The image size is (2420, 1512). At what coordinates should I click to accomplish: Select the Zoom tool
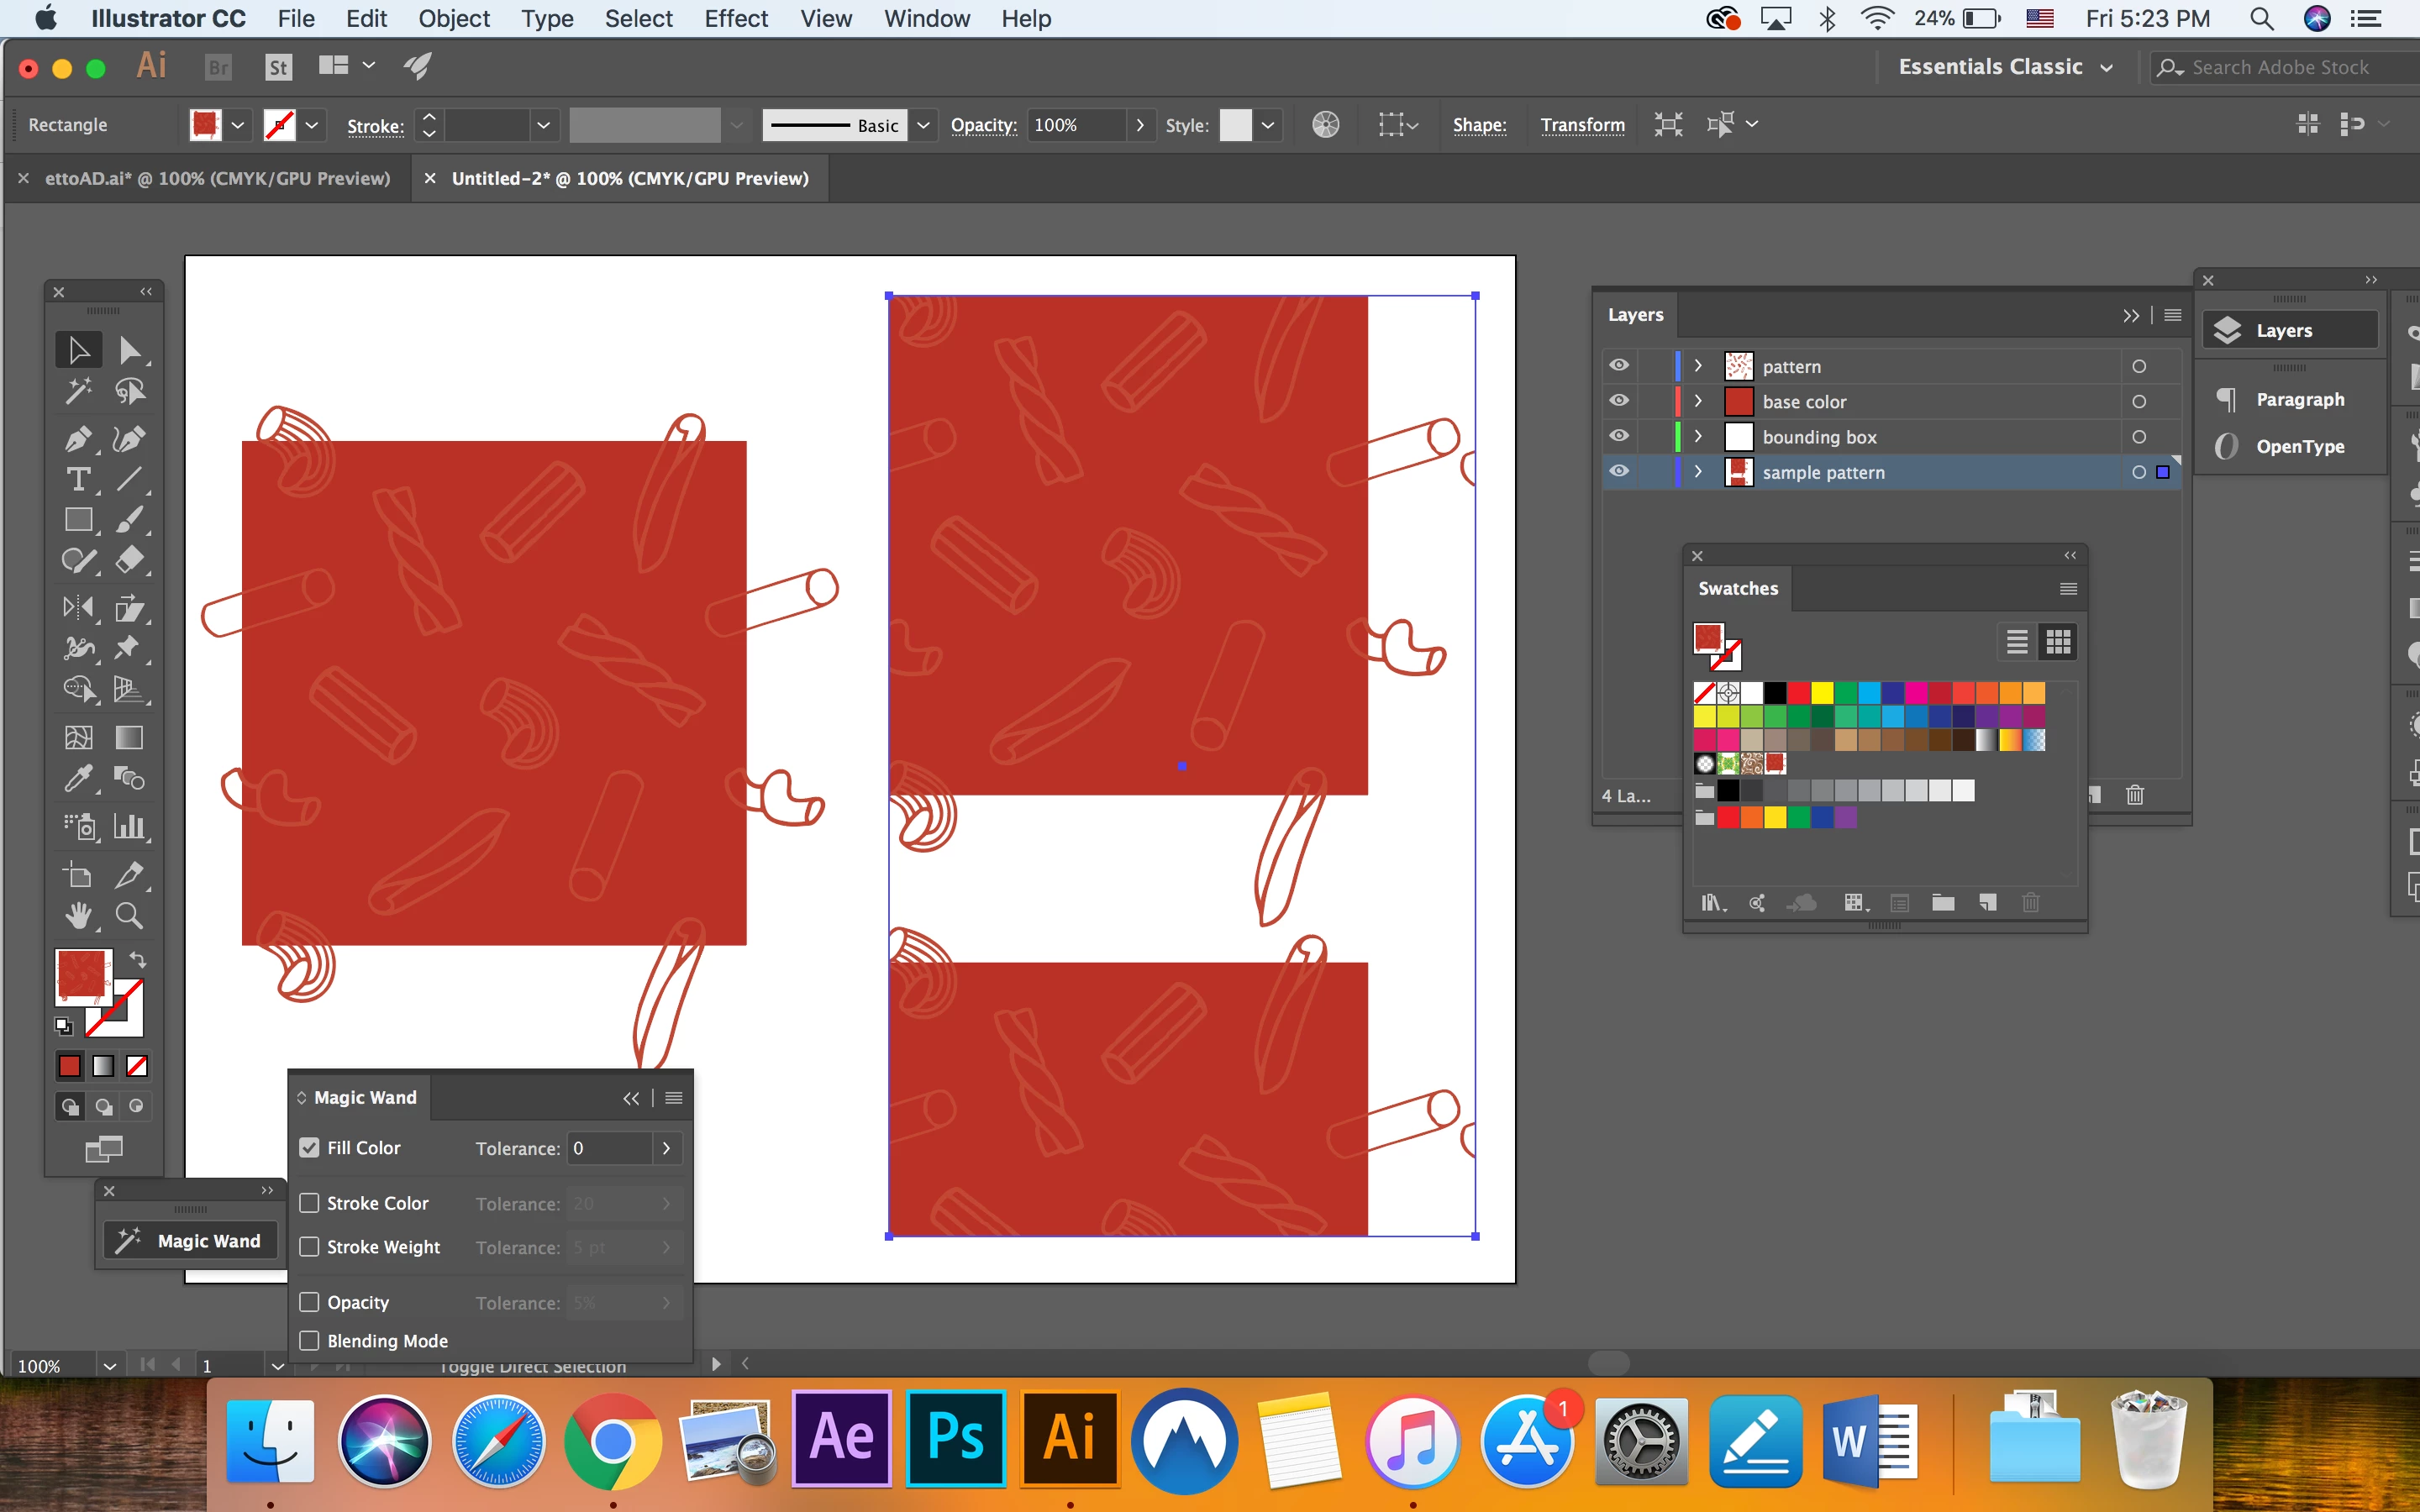[129, 916]
